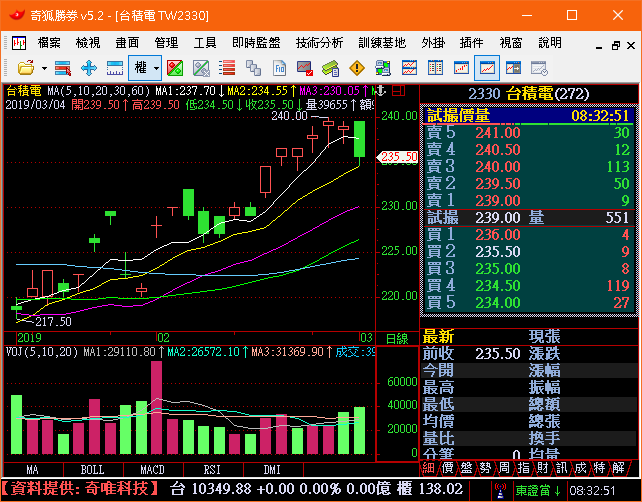Click the candlestick application icon in the menu bar
Viewport: 642px width, 502px height.
[x=19, y=43]
